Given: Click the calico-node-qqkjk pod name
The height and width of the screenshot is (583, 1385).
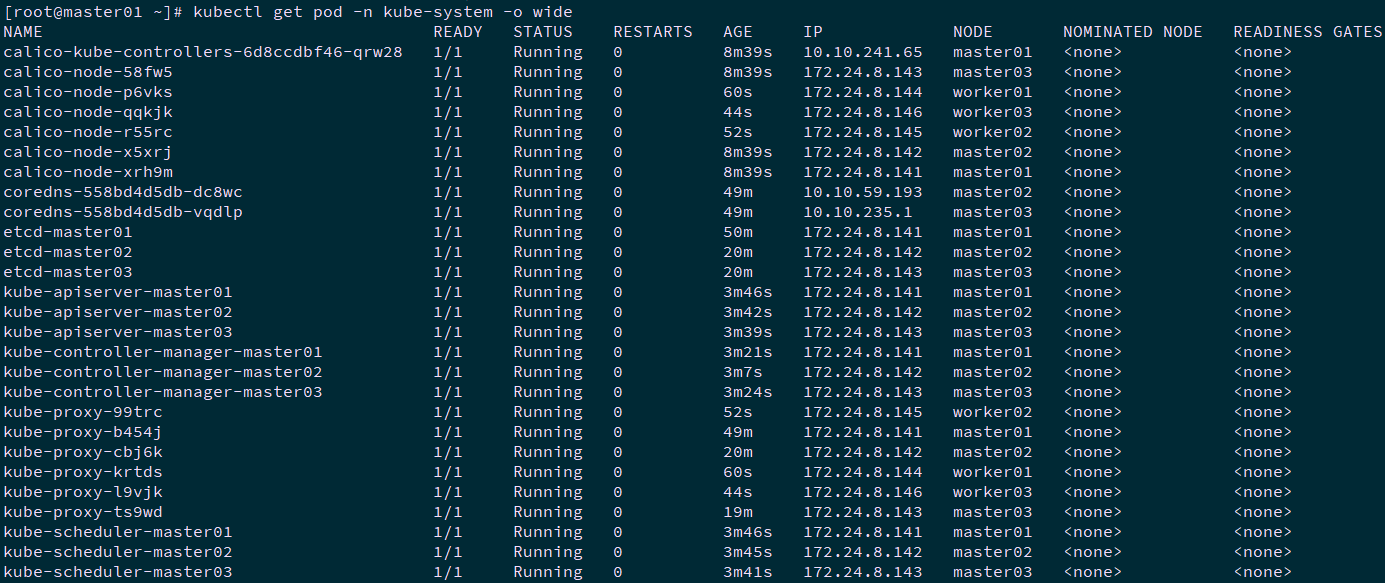Looking at the screenshot, I should (87, 112).
